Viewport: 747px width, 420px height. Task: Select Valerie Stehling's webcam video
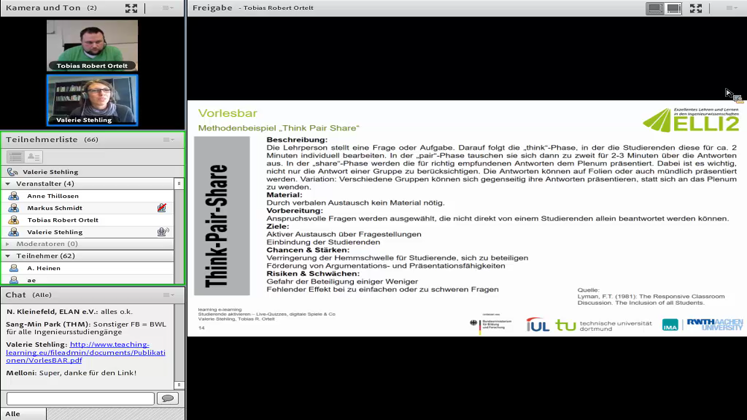92,100
